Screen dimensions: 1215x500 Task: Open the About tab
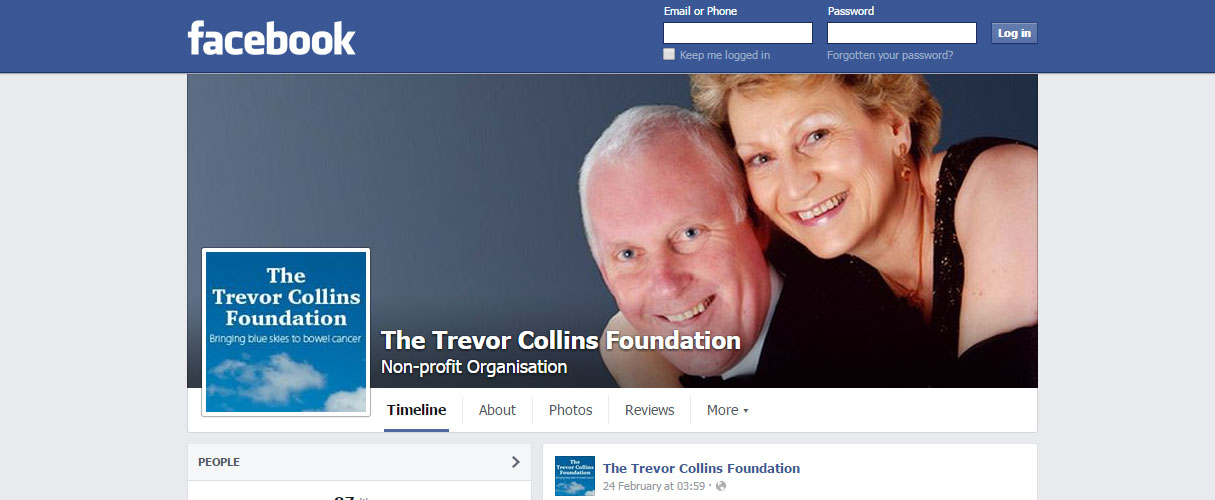[x=497, y=410]
